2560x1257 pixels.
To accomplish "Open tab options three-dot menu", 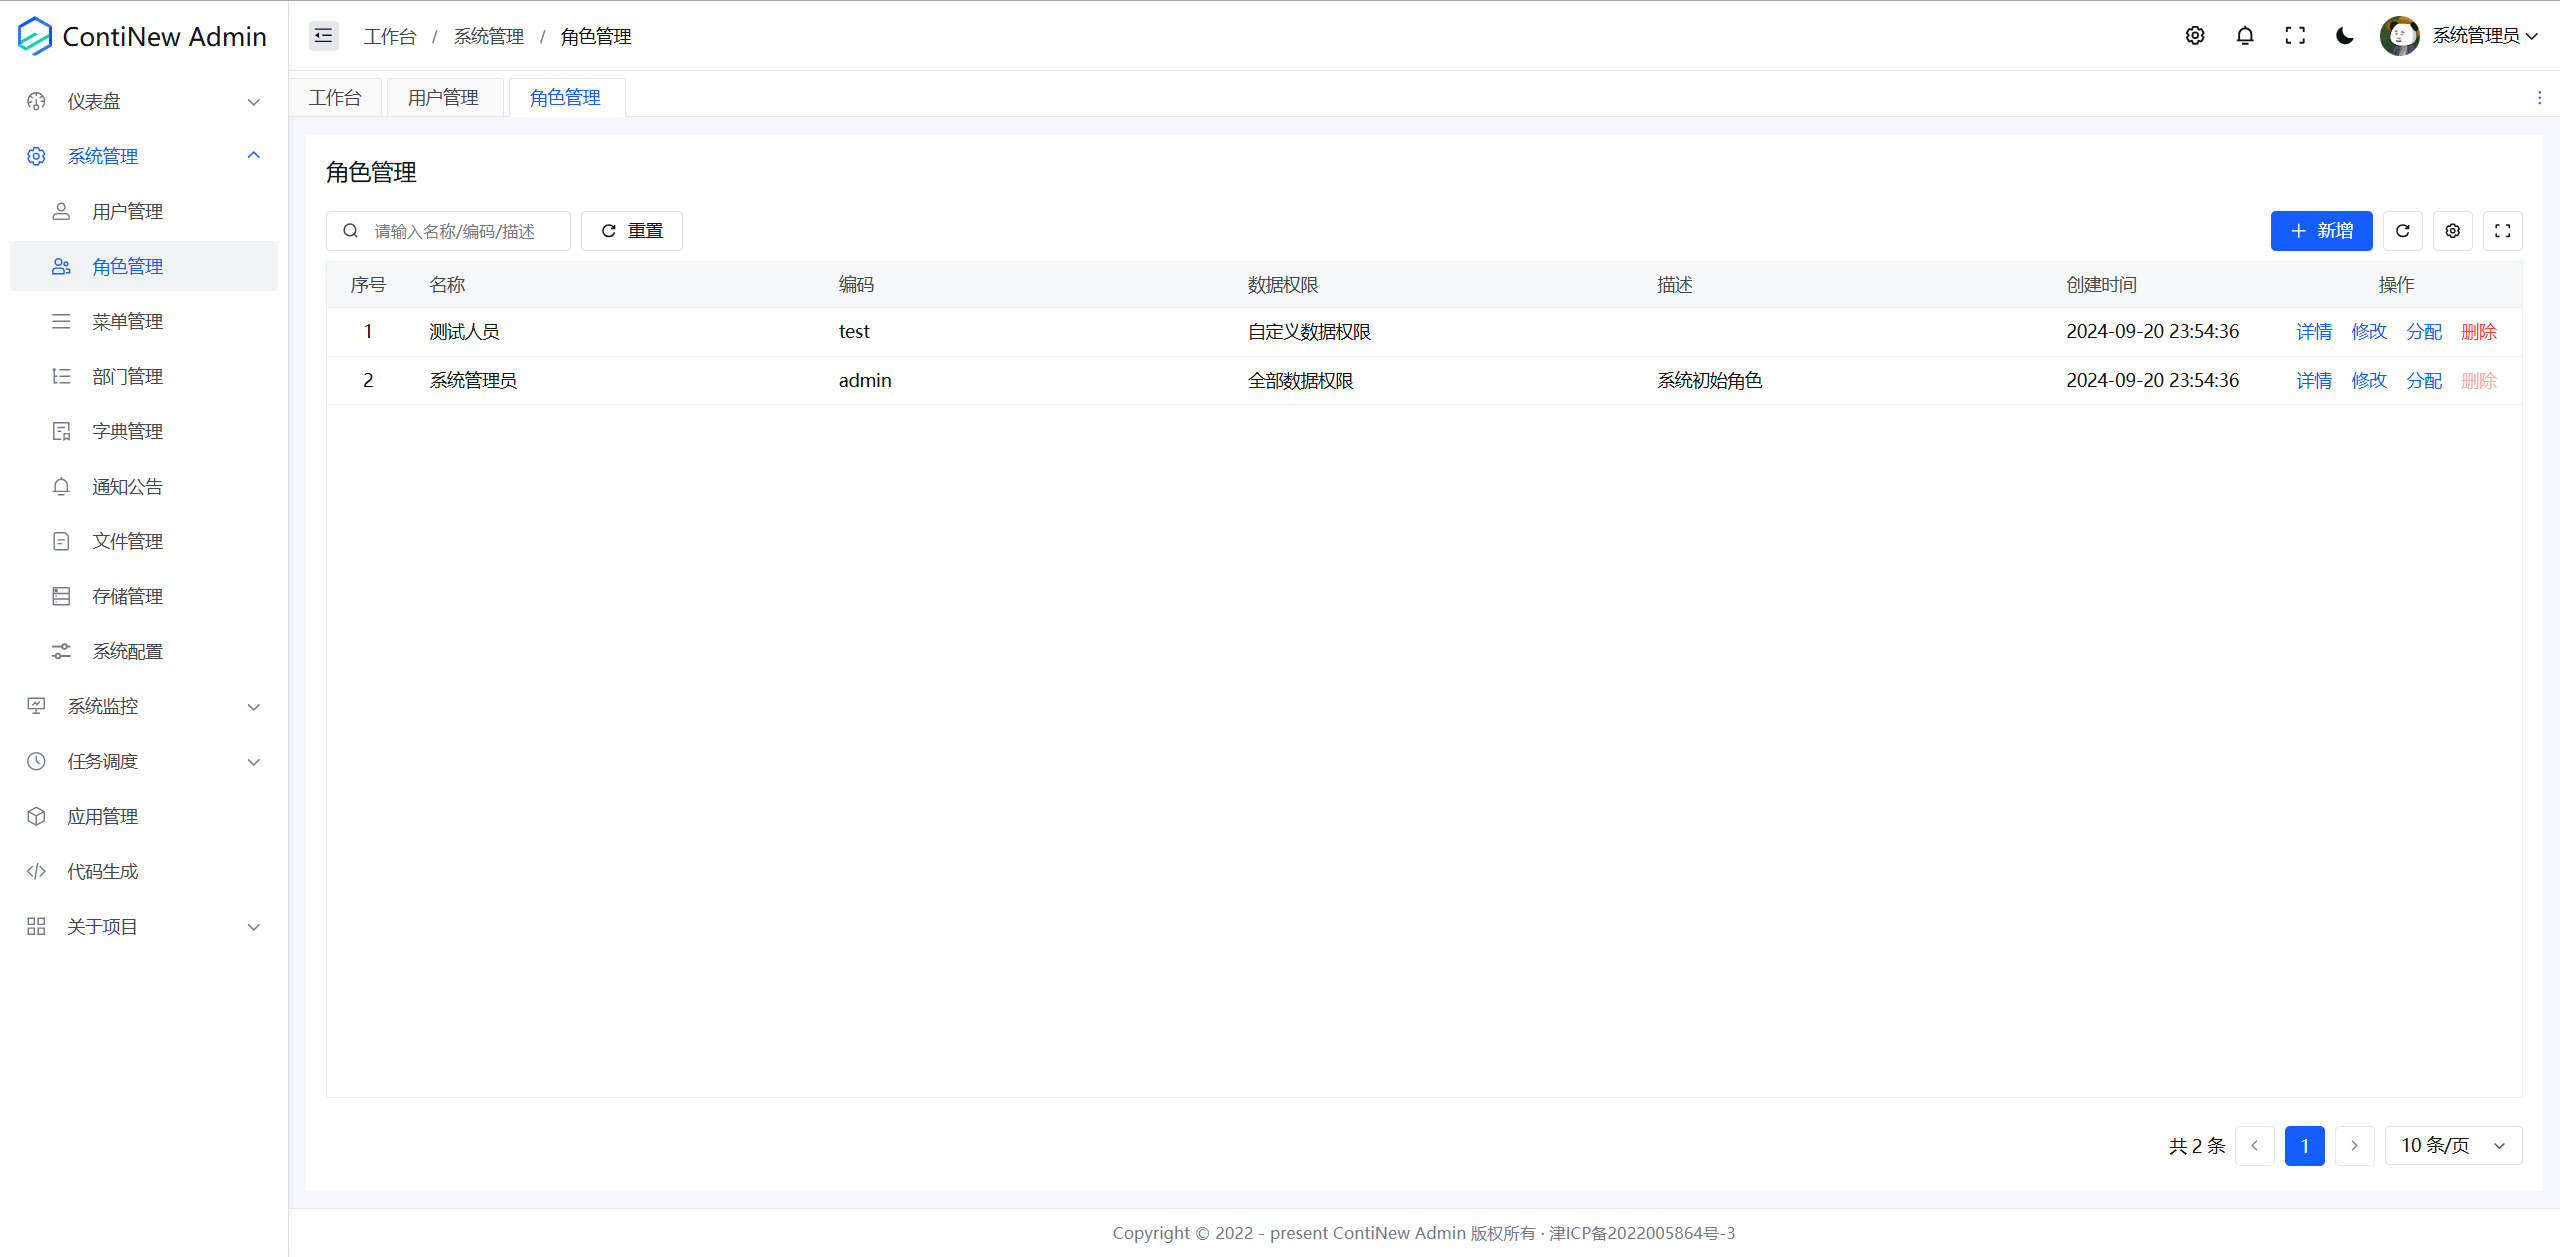I will tap(2539, 98).
